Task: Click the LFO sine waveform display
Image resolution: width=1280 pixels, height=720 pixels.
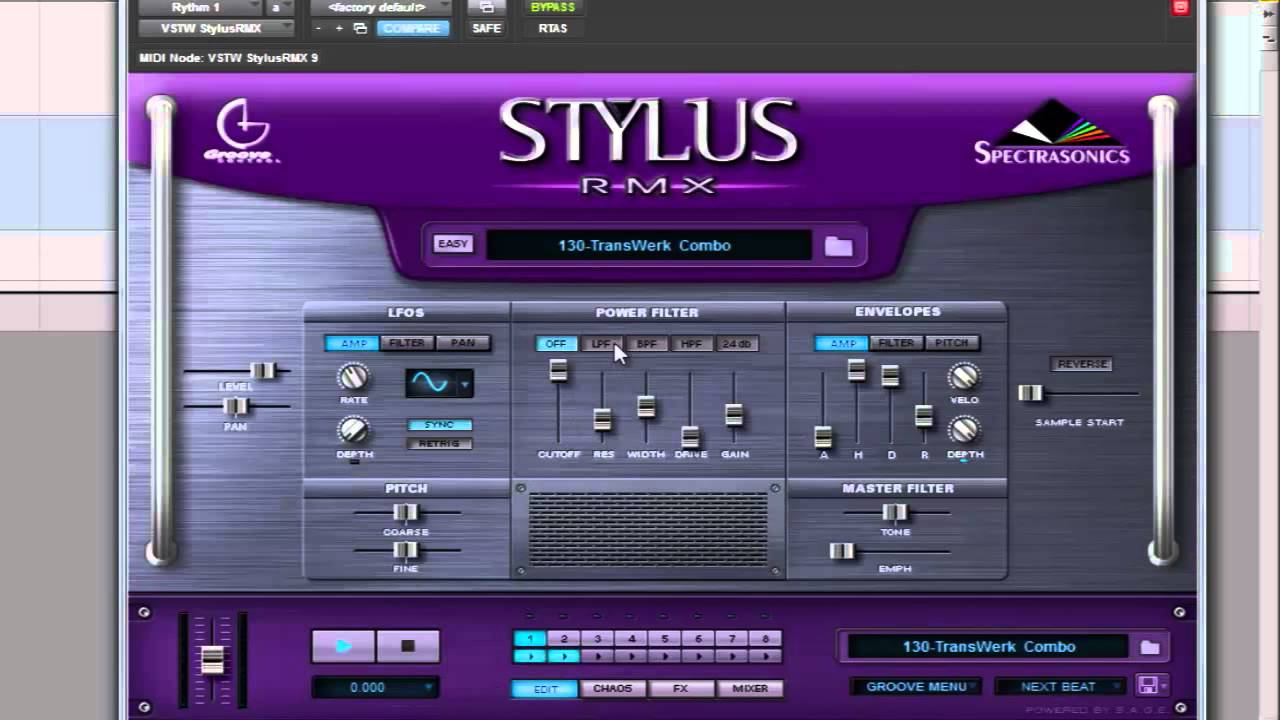Action: (430, 383)
